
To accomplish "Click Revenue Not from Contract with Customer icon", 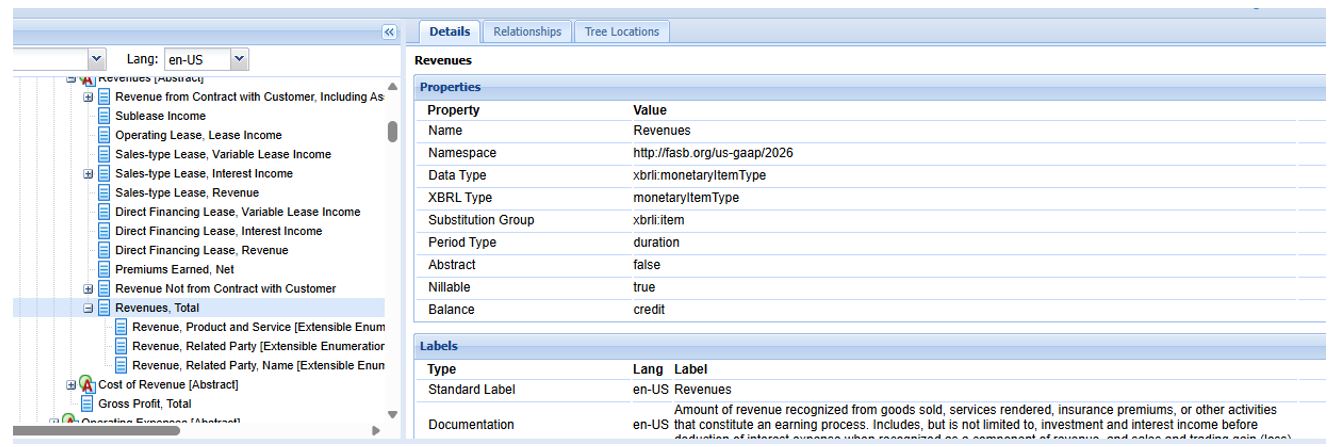I will coord(105,289).
